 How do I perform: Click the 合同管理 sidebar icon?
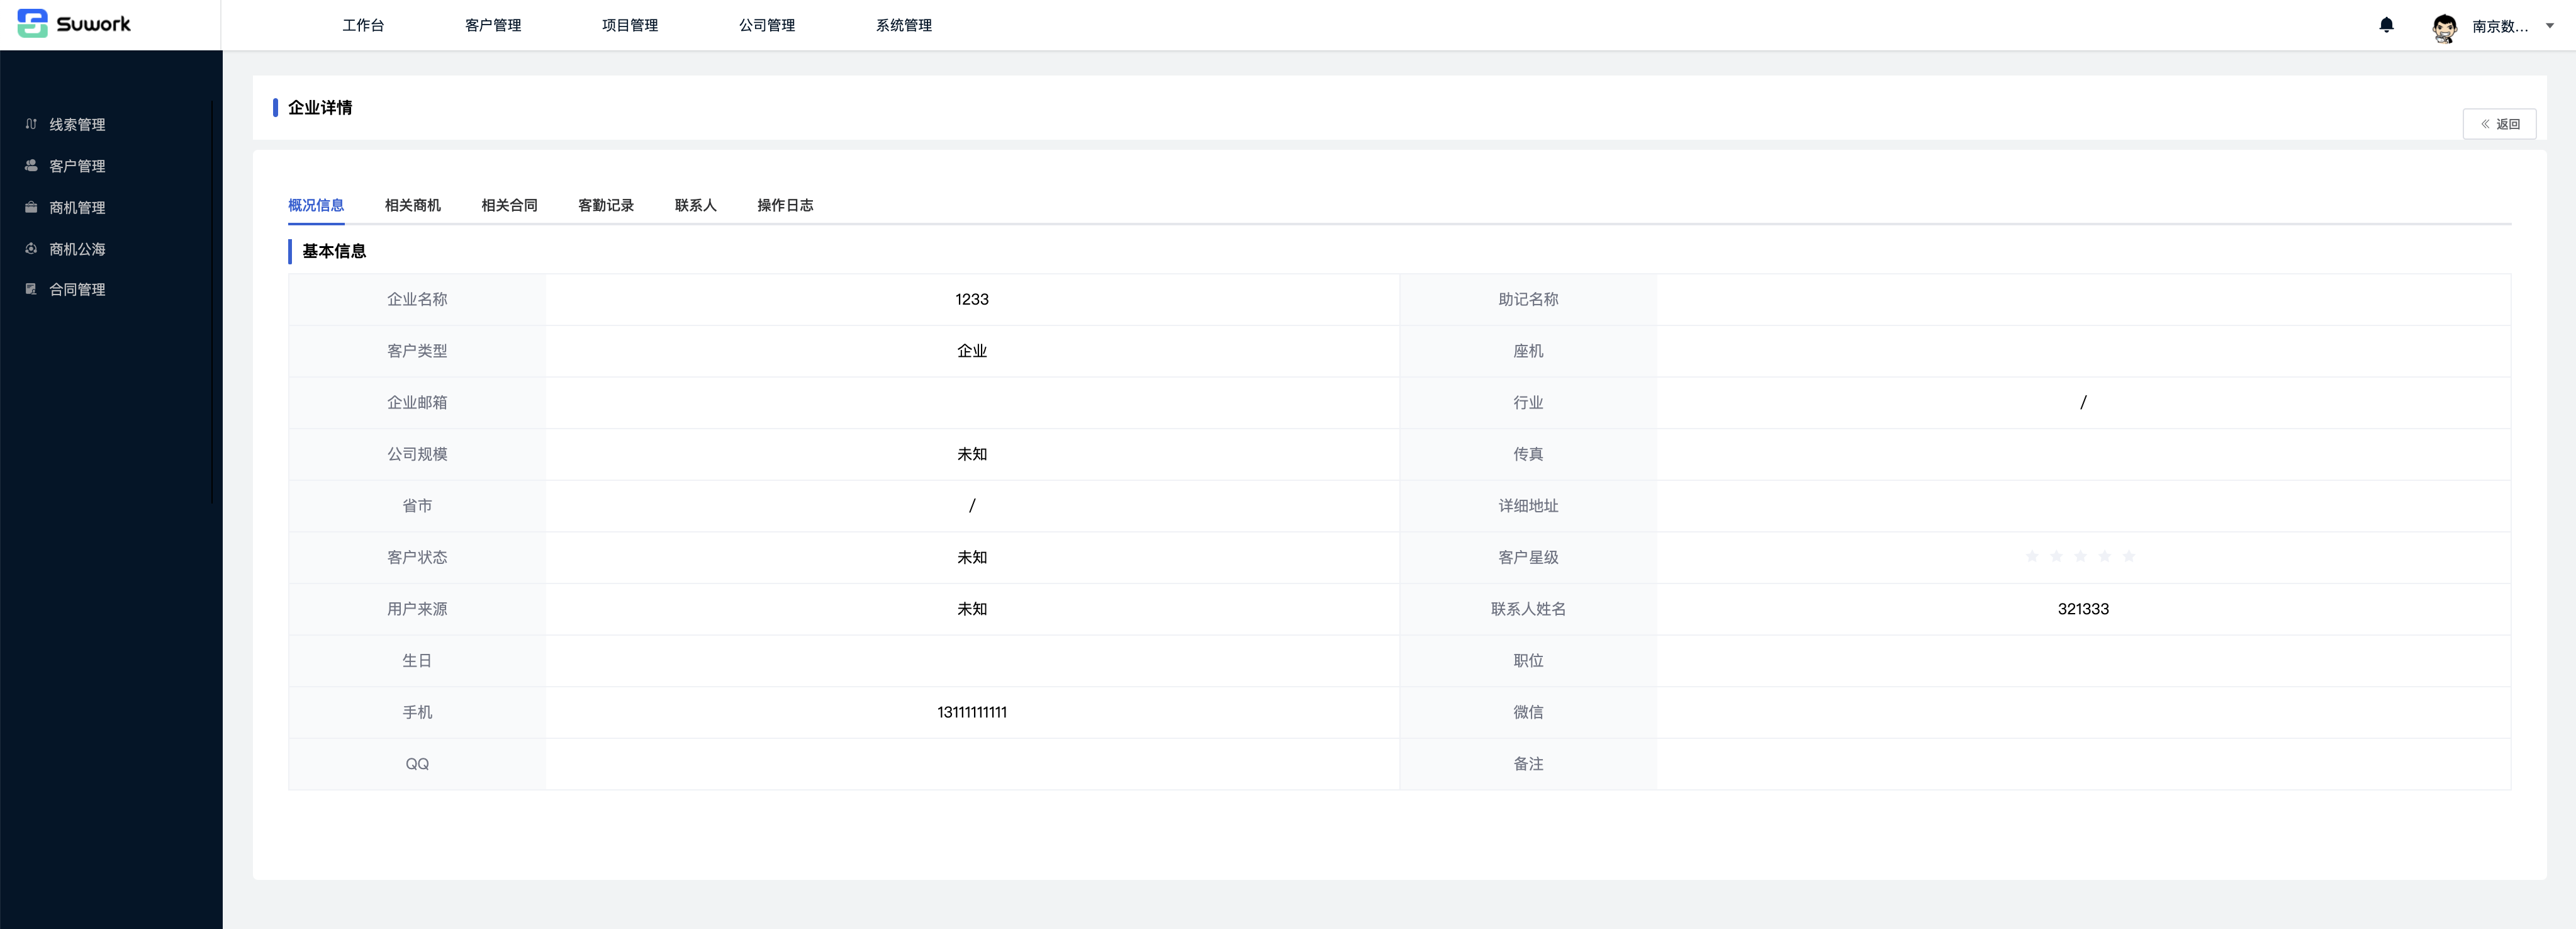click(31, 289)
